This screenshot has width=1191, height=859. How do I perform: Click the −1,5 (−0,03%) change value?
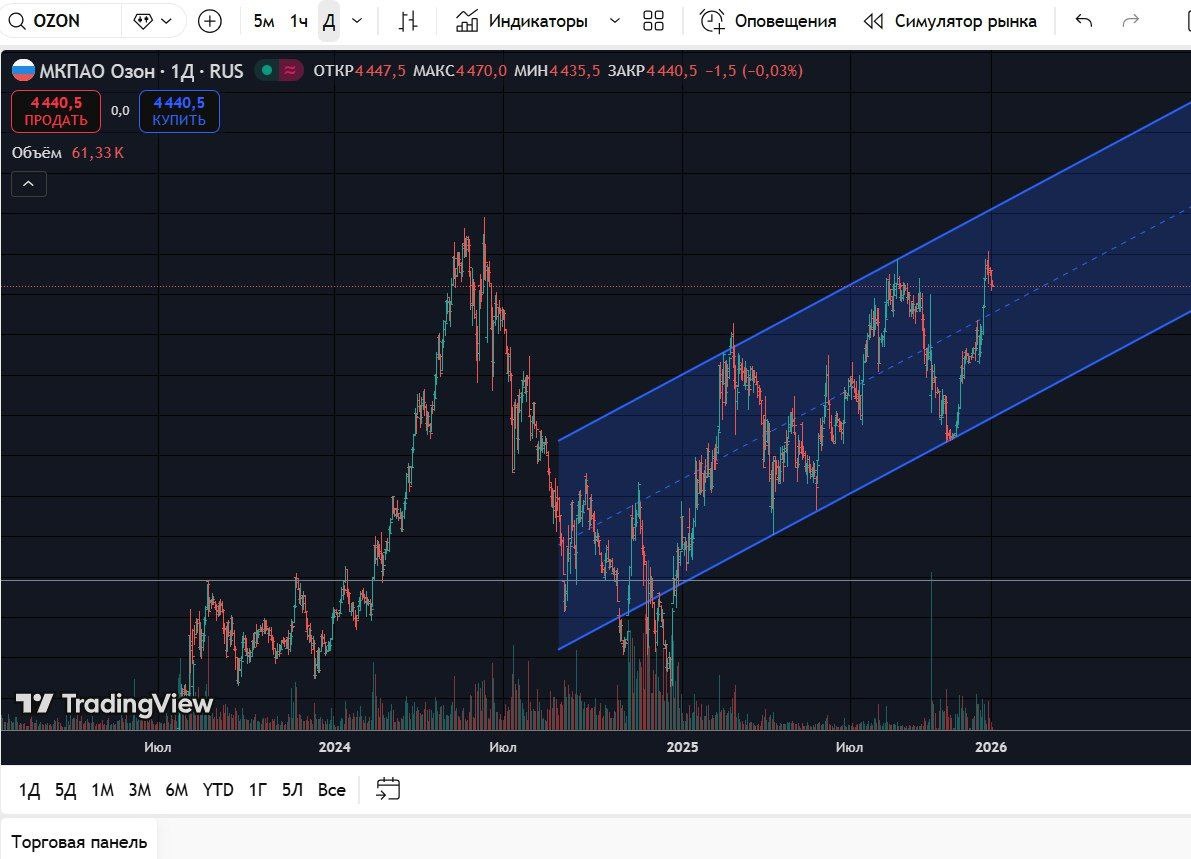tap(754, 71)
